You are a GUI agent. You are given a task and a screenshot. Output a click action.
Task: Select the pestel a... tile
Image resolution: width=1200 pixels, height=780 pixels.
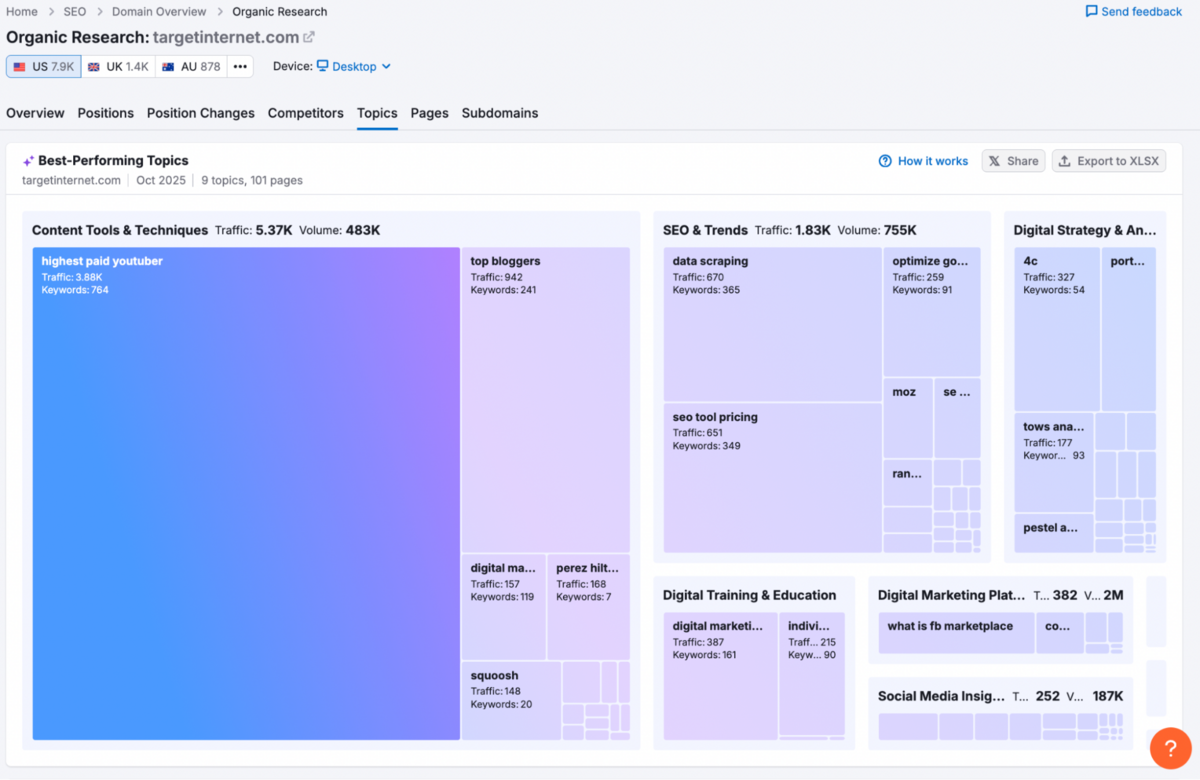pyautogui.click(x=1054, y=533)
